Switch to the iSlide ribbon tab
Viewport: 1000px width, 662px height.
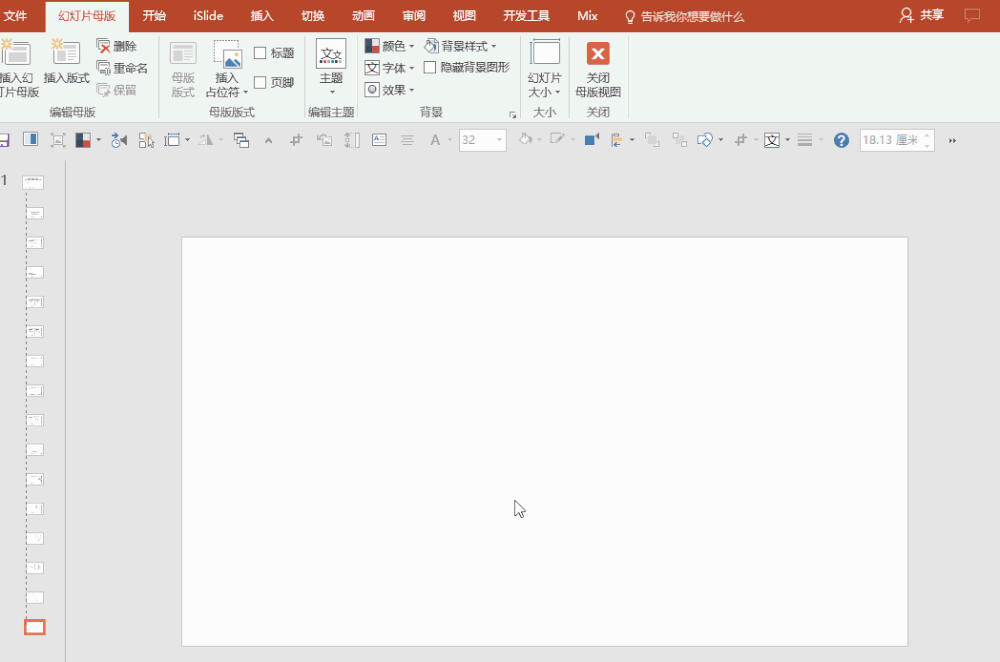[x=208, y=16]
